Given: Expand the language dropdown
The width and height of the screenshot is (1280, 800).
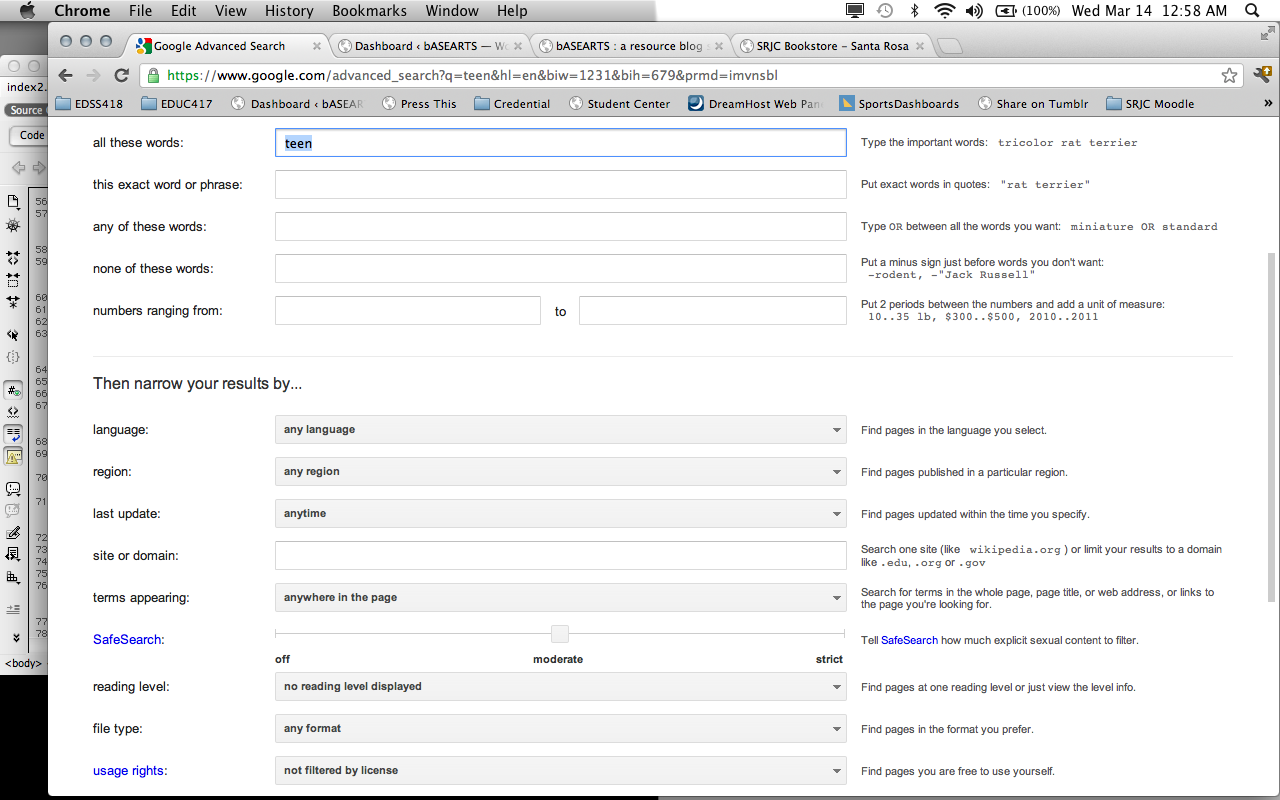Looking at the screenshot, I should coord(560,430).
